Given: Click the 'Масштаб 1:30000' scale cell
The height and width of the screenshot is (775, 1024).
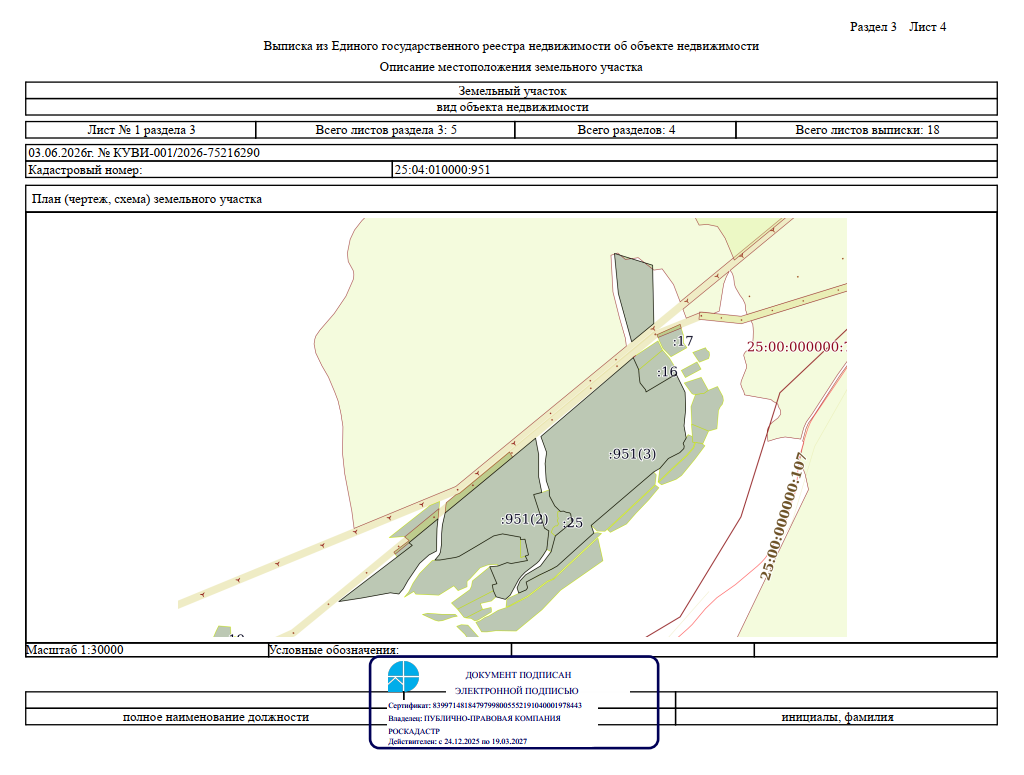Looking at the screenshot, I should (147, 650).
